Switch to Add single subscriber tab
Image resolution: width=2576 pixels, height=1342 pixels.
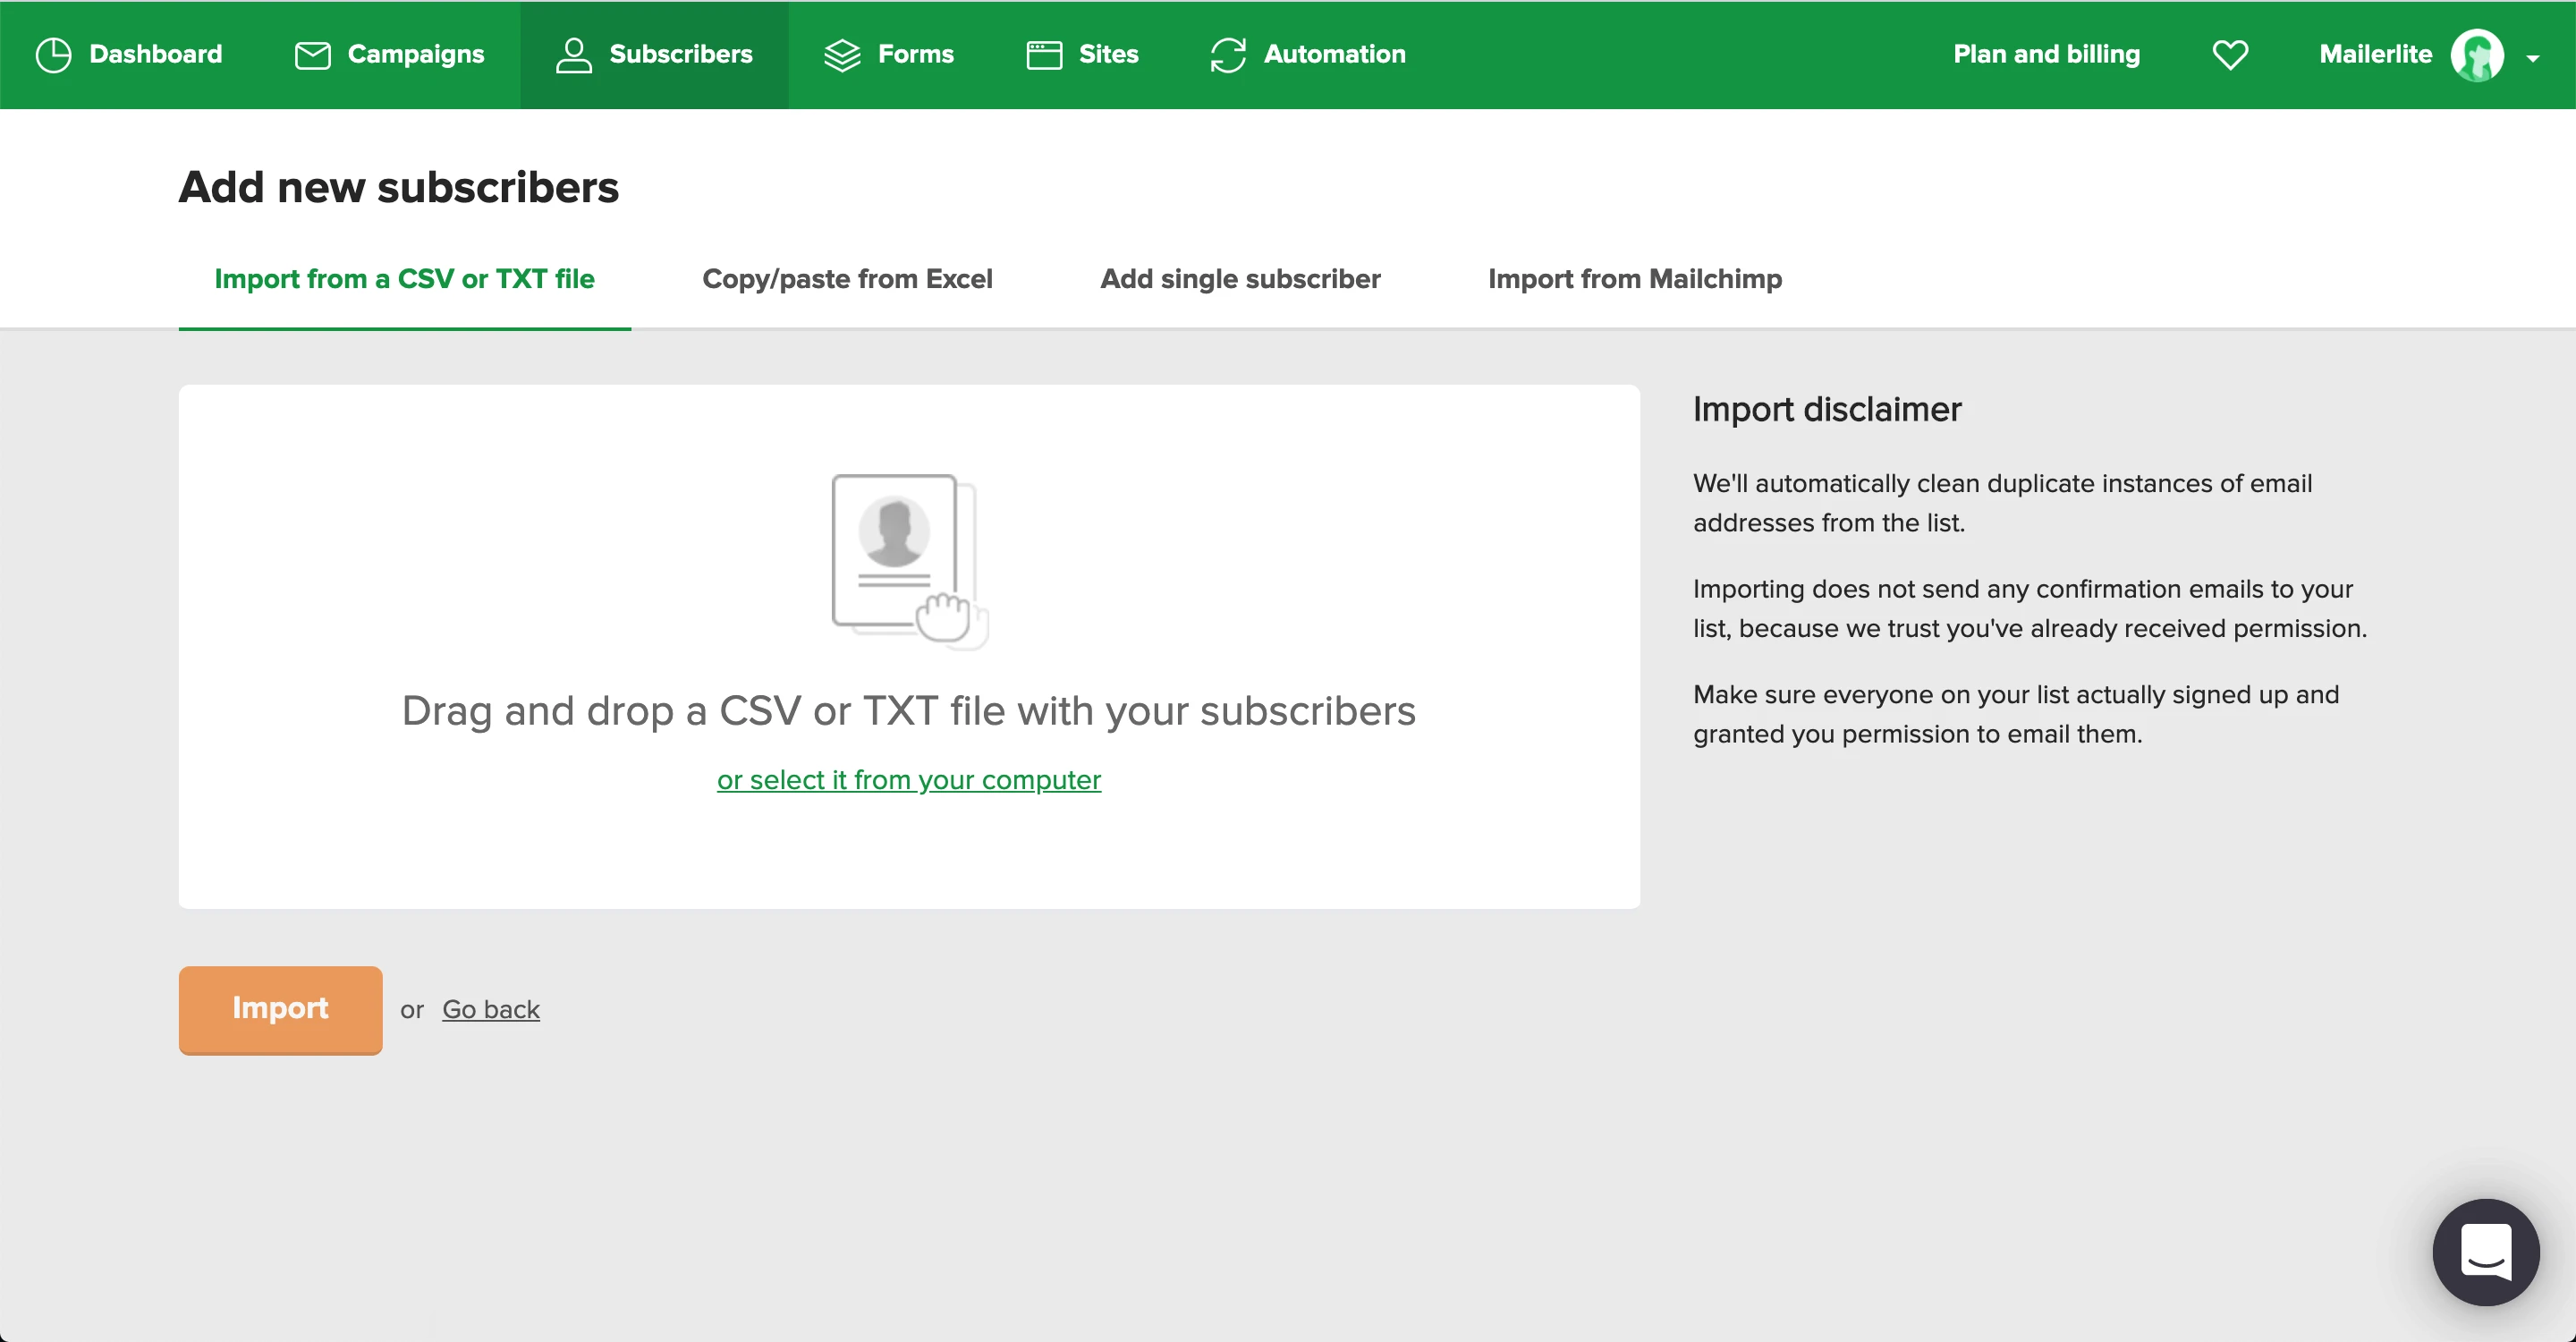click(x=1240, y=279)
